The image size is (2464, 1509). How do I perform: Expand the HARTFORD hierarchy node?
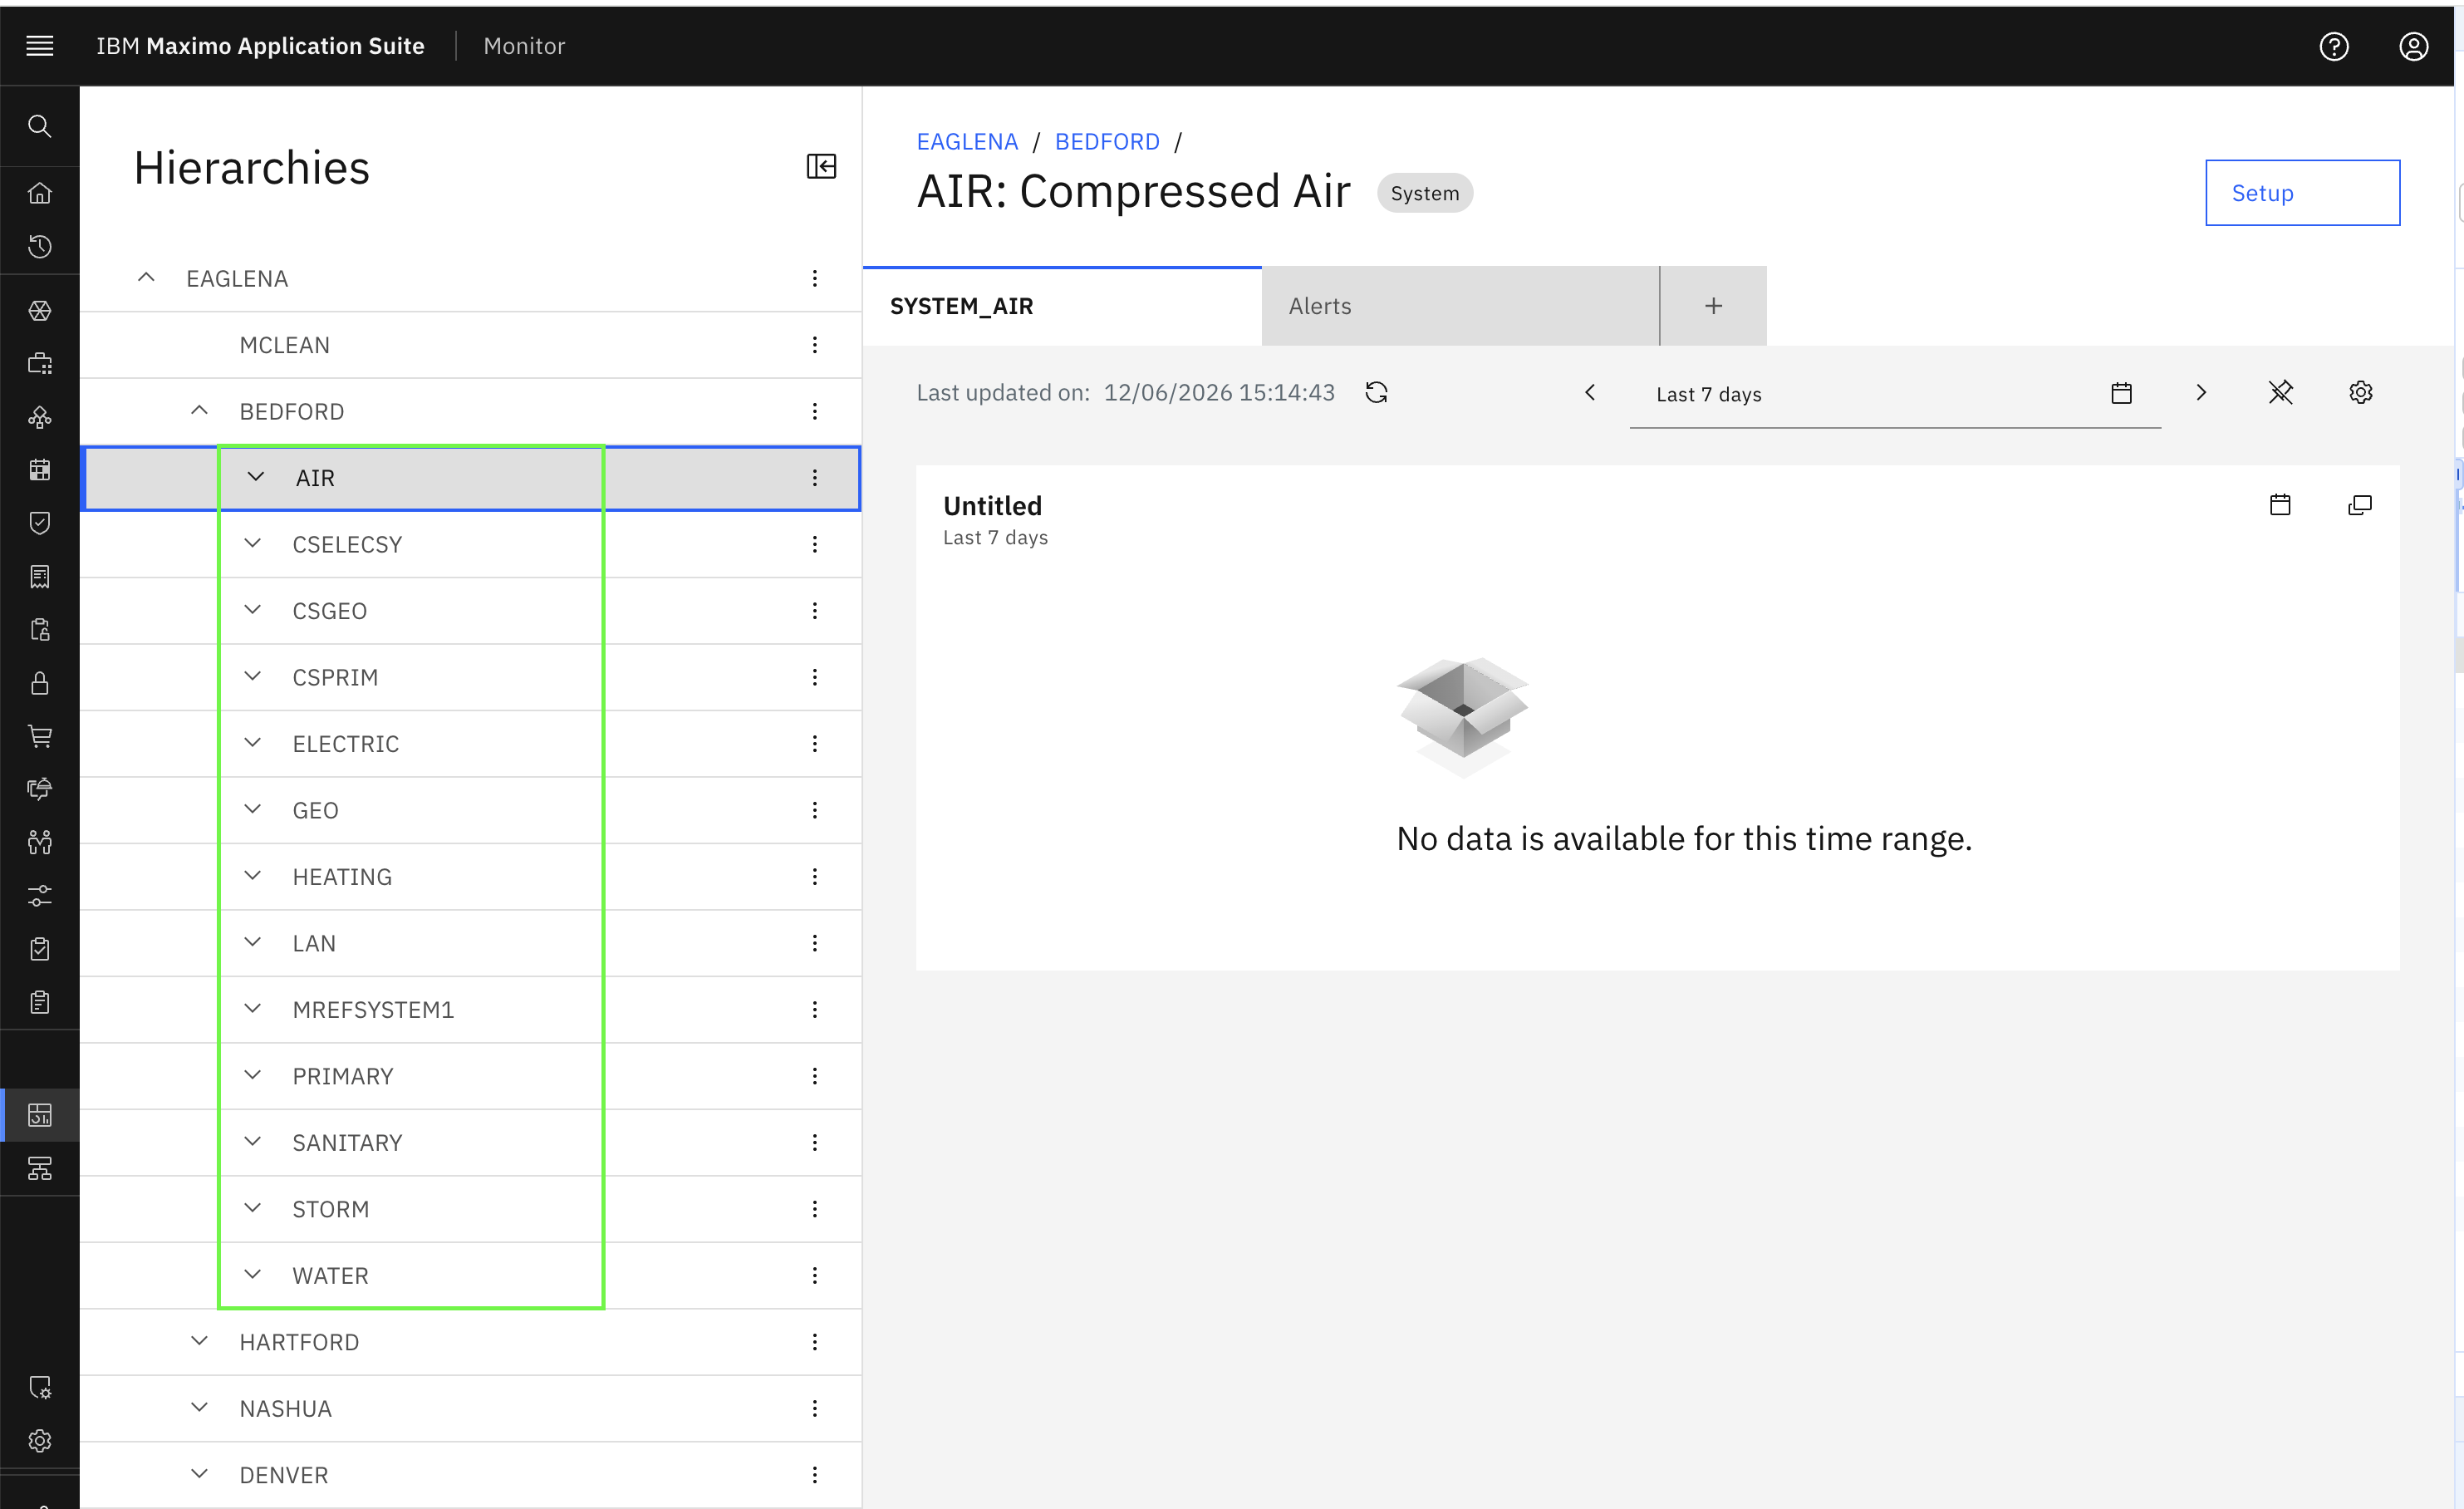click(200, 1341)
